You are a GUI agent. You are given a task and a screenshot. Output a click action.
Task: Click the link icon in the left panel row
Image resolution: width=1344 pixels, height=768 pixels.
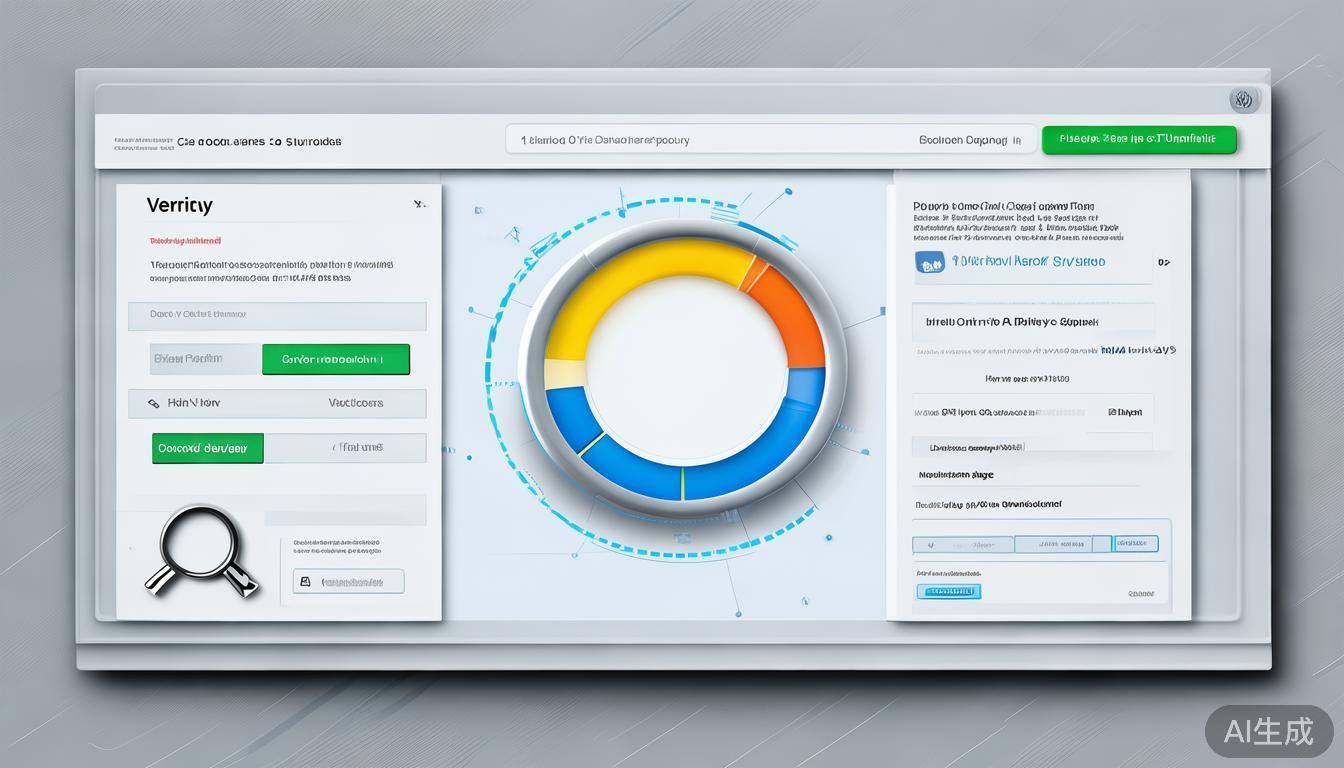coord(154,404)
